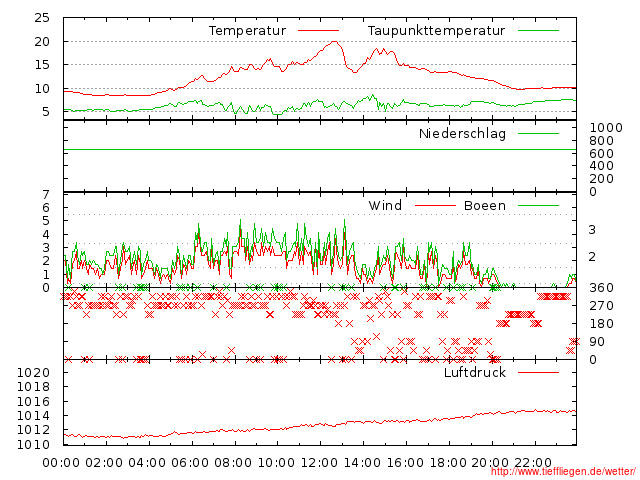Image resolution: width=640 pixels, height=480 pixels.
Task: Click the red Luftdruck legend line
Action: click(x=538, y=372)
